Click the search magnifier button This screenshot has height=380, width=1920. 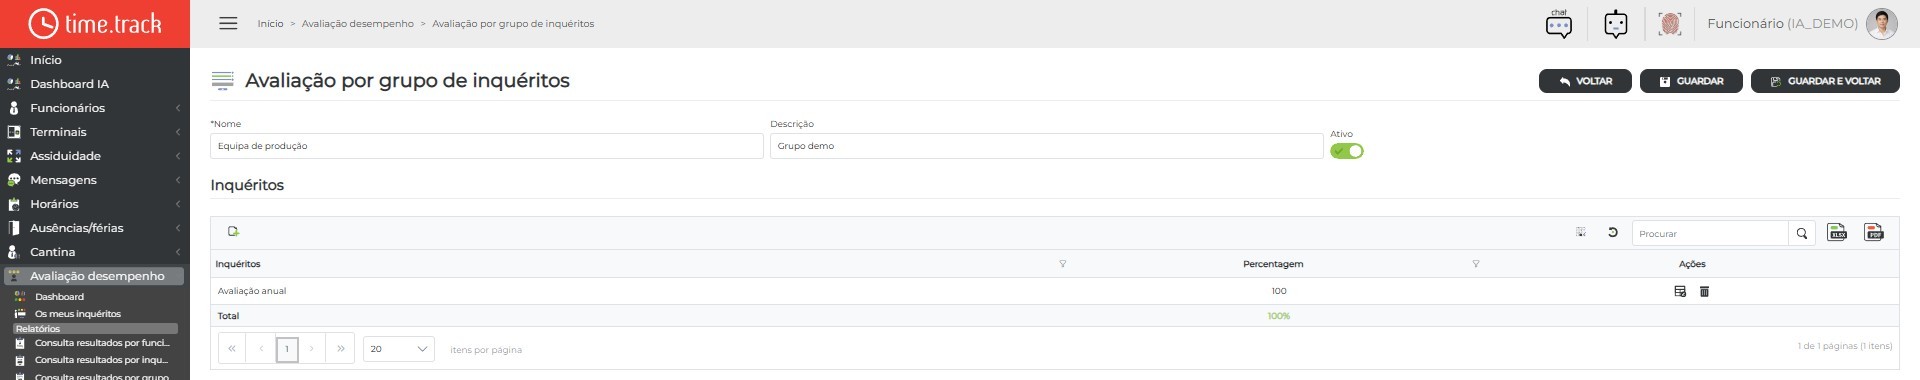coord(1802,233)
